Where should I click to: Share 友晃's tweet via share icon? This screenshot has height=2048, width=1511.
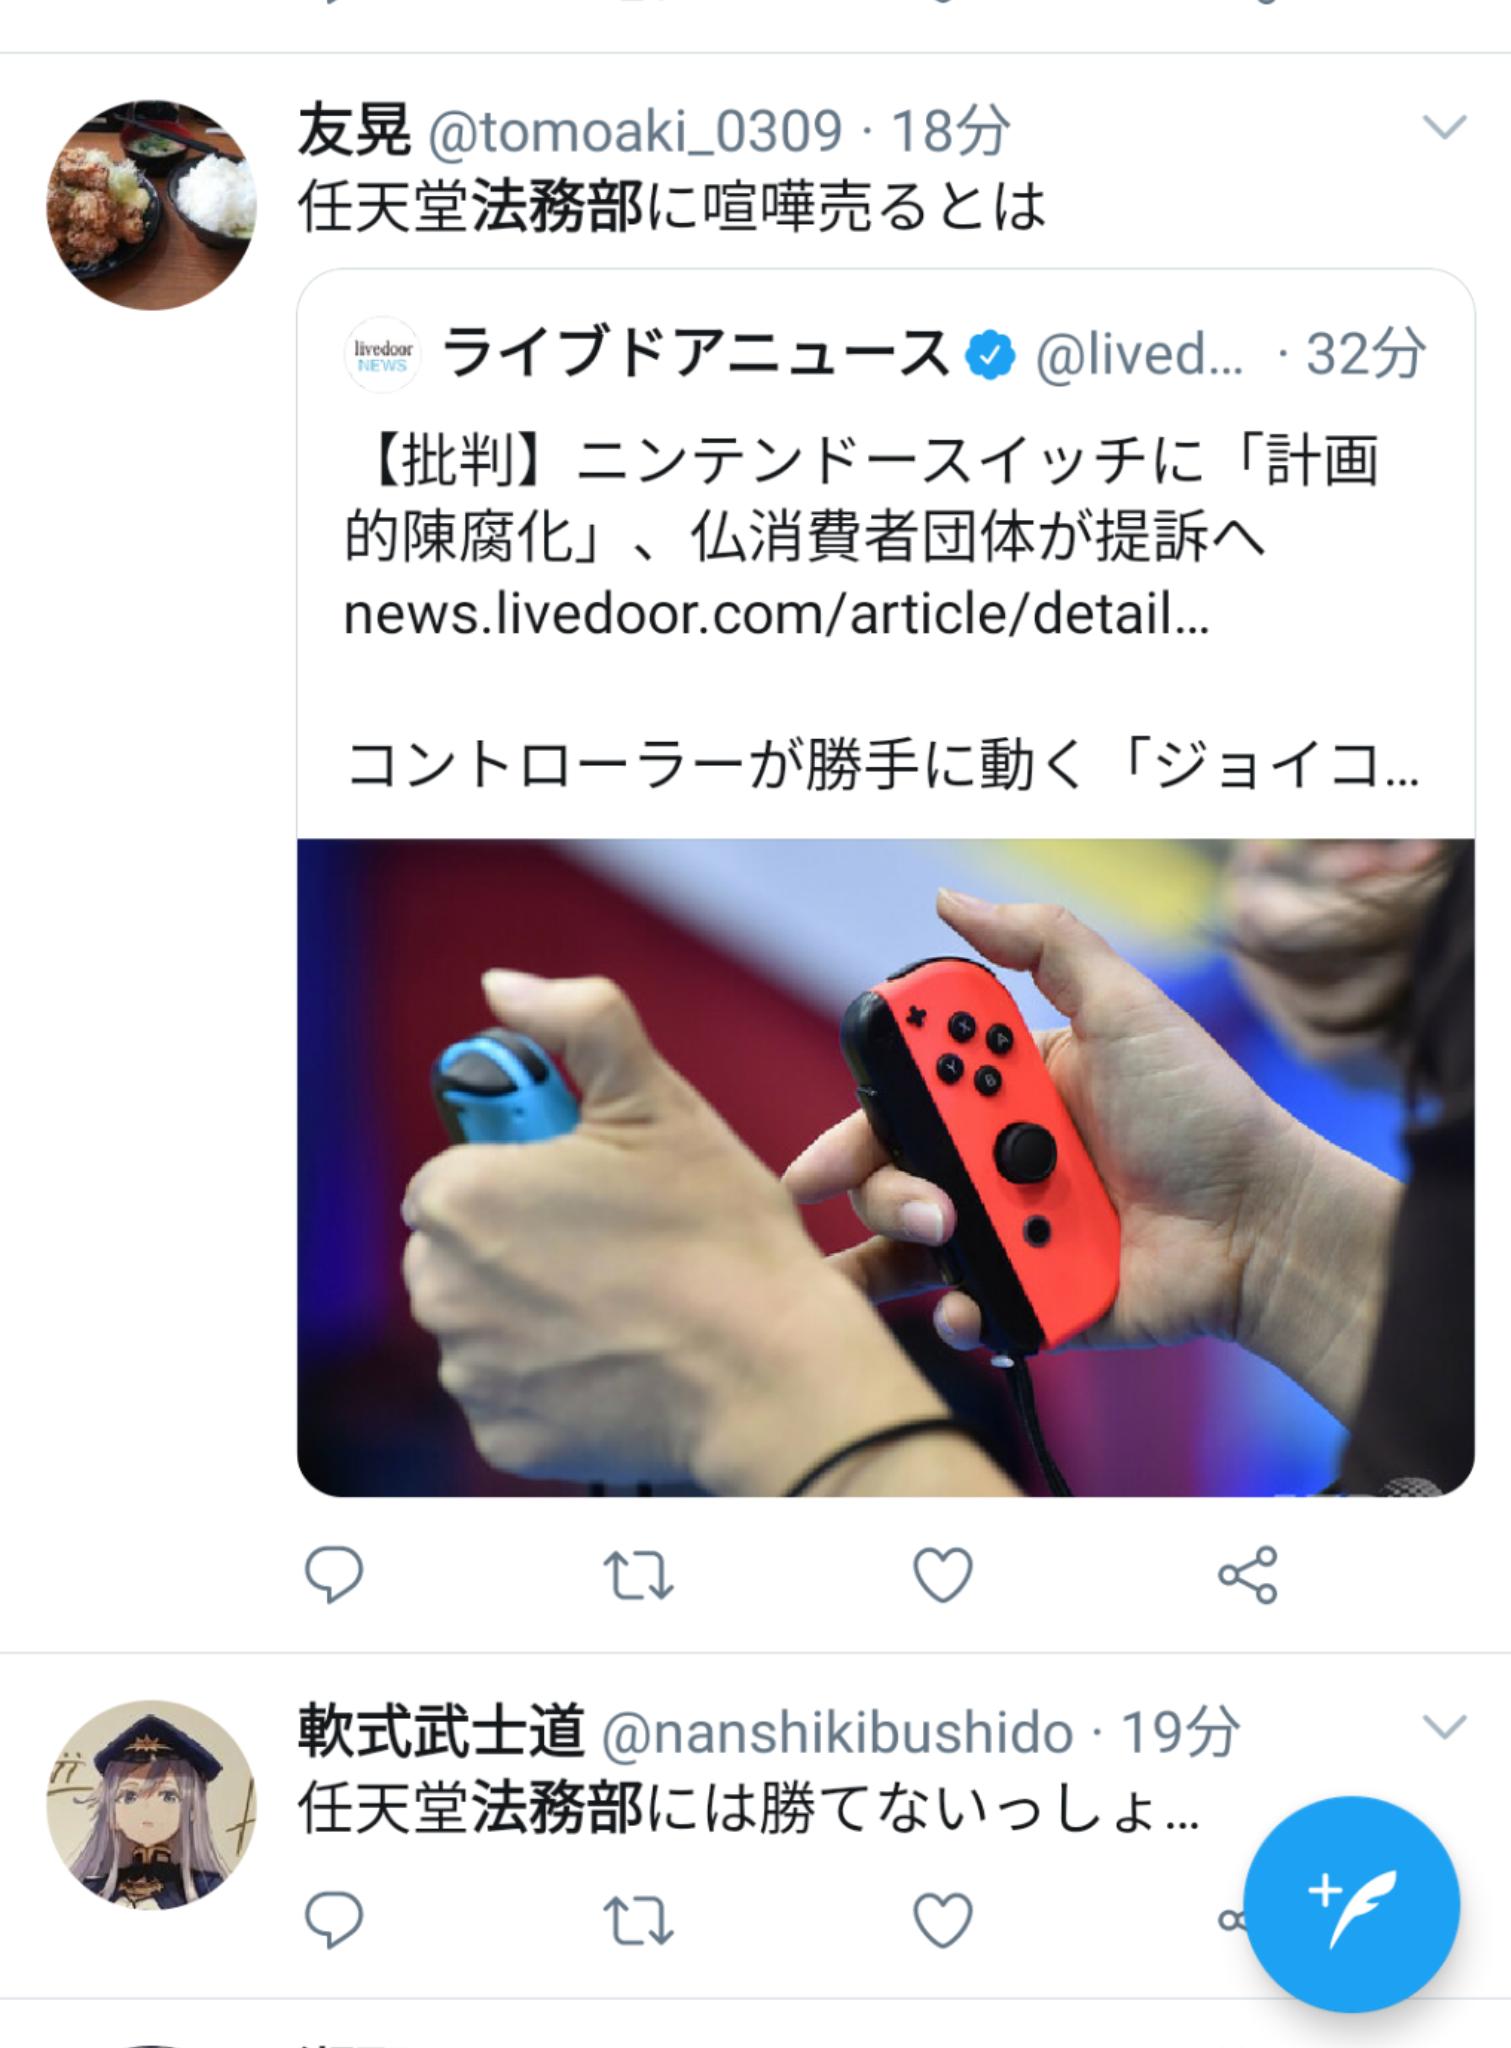1248,1575
